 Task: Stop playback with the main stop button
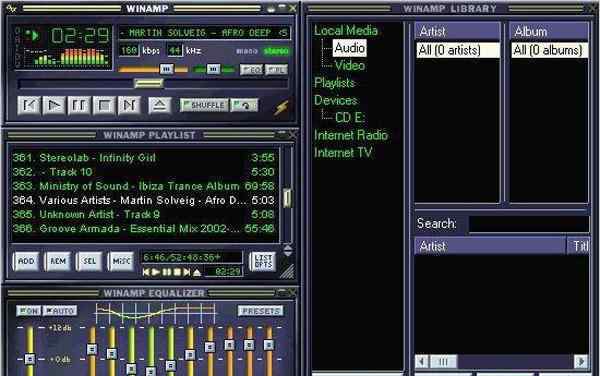point(104,105)
